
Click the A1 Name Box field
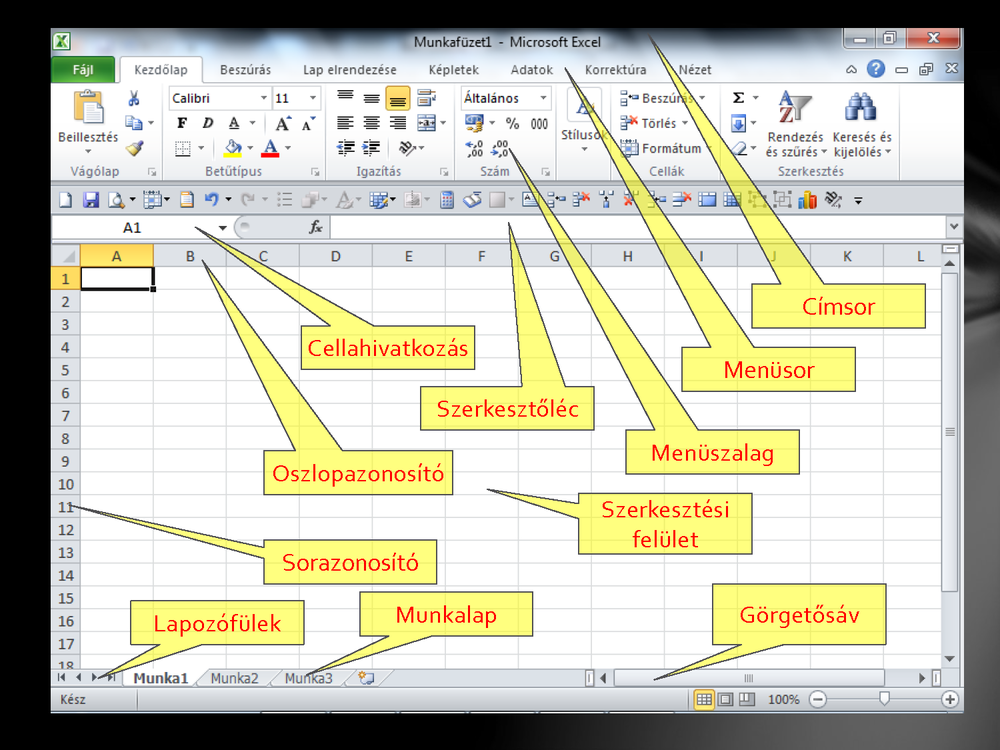[133, 228]
